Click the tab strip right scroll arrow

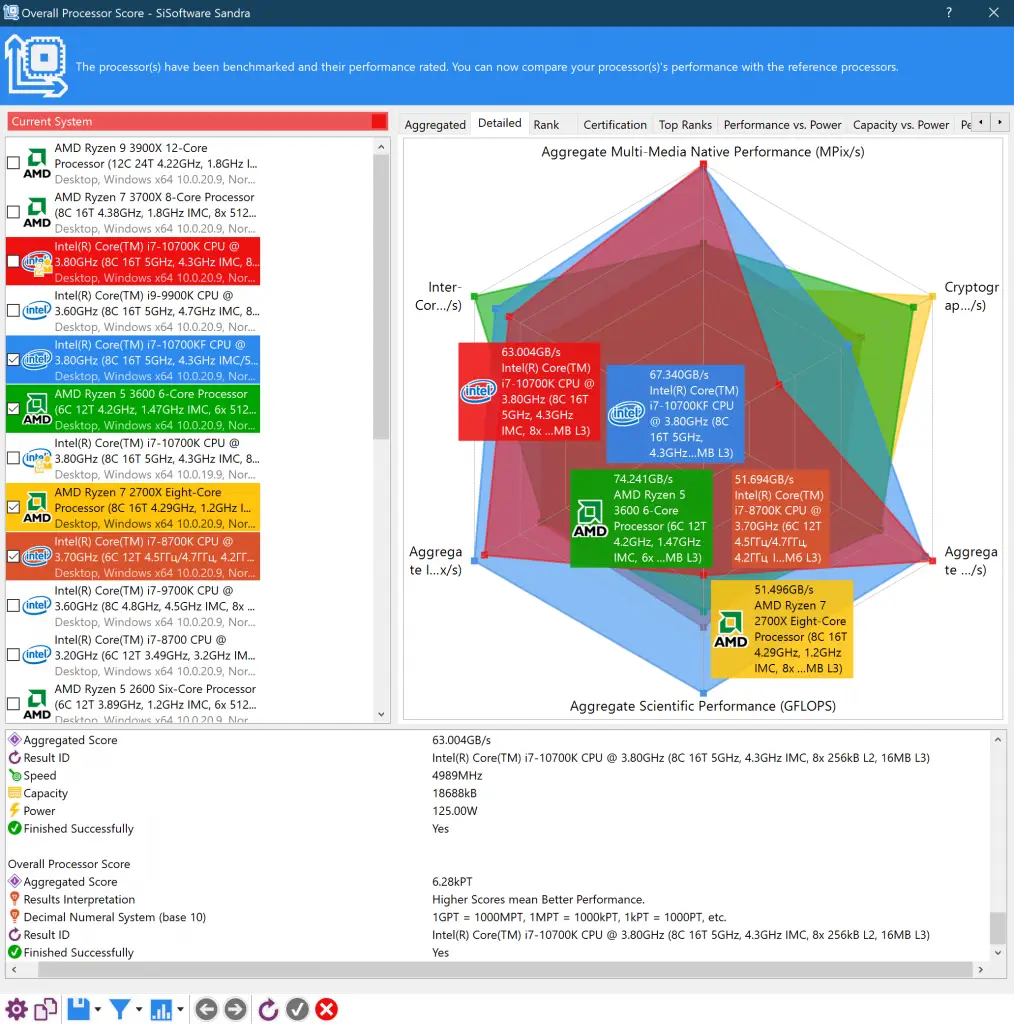1000,122
